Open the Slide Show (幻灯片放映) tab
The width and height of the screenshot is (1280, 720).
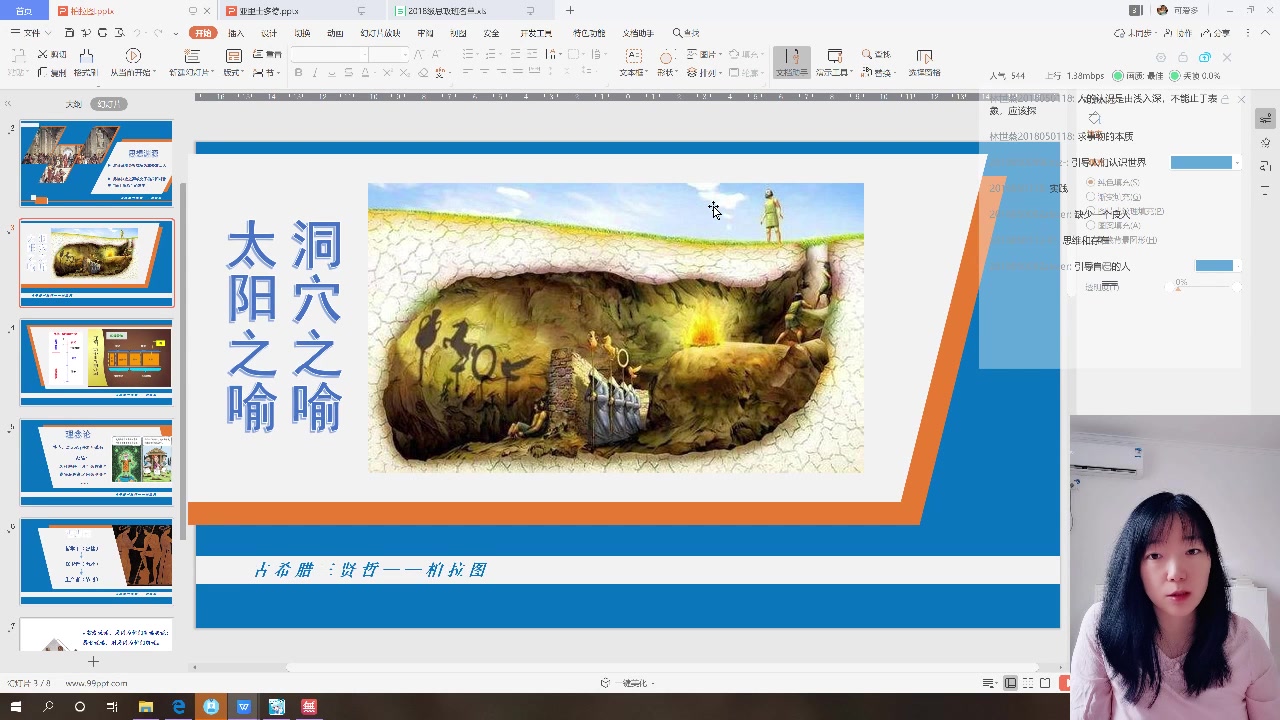pyautogui.click(x=380, y=33)
